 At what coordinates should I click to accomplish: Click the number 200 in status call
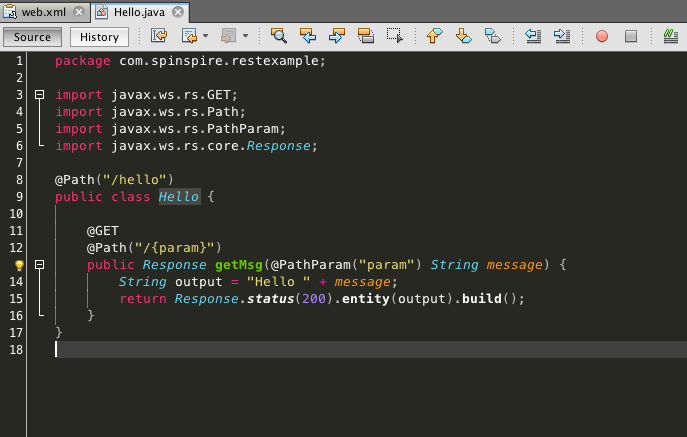pyautogui.click(x=314, y=298)
